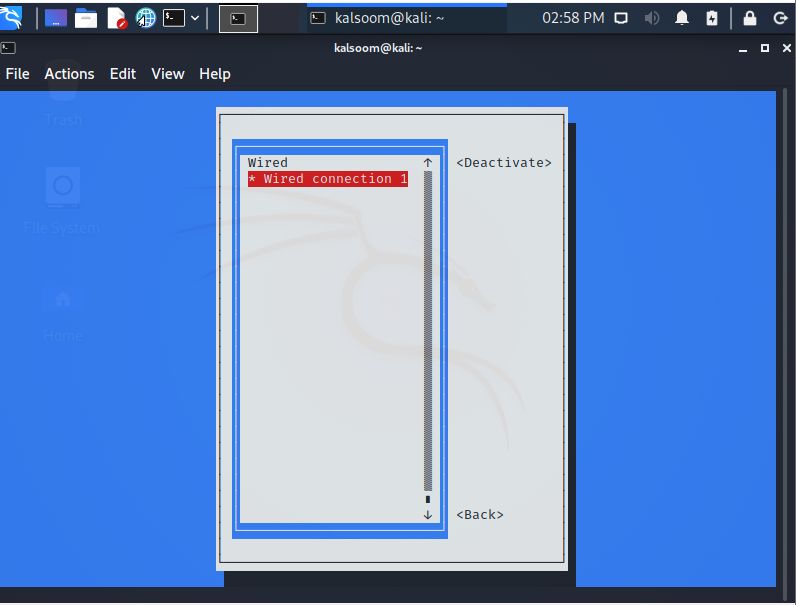
Task: Select Deactivate for the wired connection
Action: tap(504, 162)
